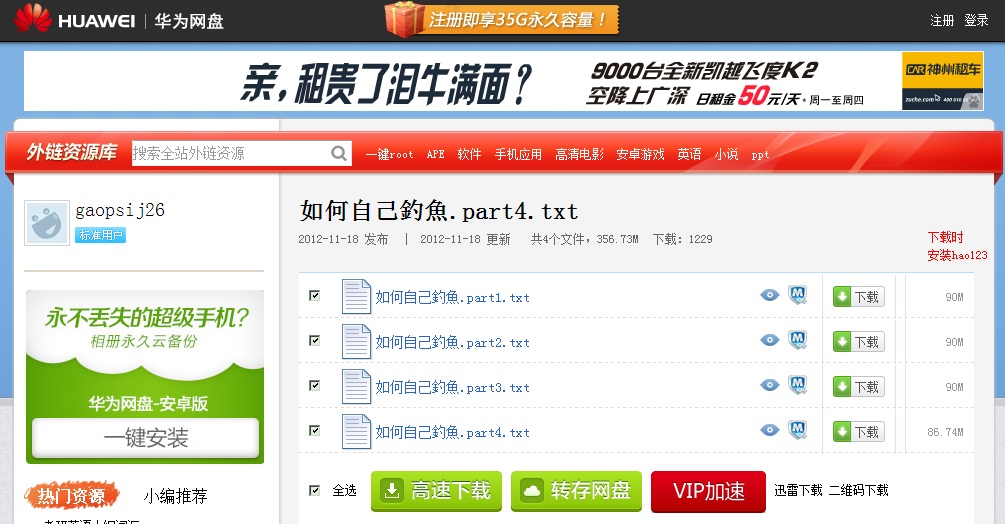Click the shield M icon for part3.txt
The image size is (1005, 524).
[x=797, y=384]
